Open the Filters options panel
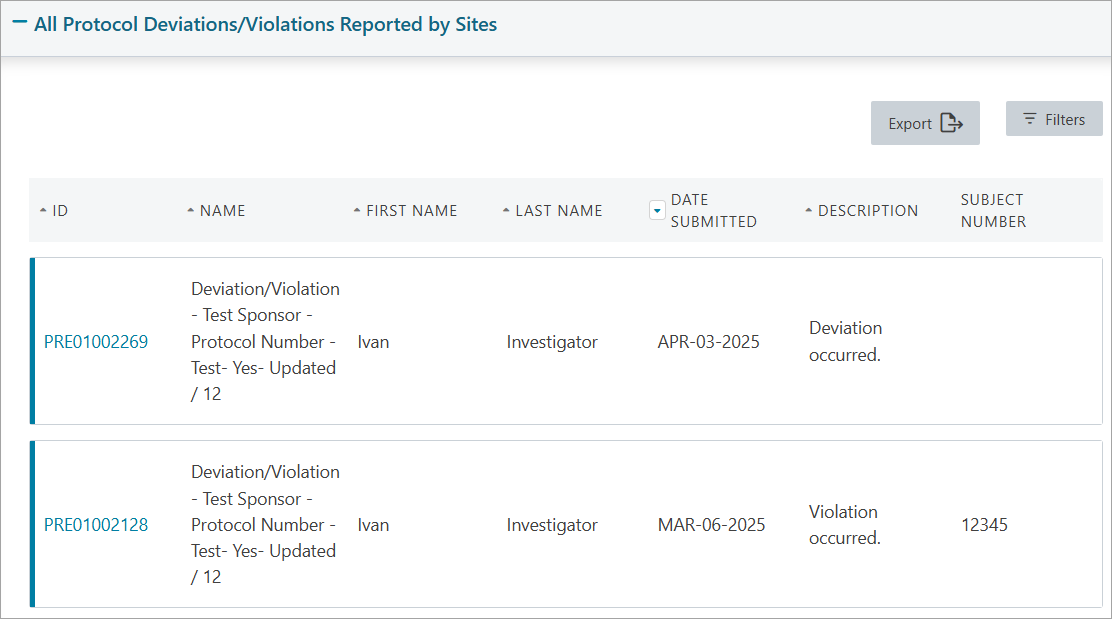The width and height of the screenshot is (1112, 619). pos(1054,118)
